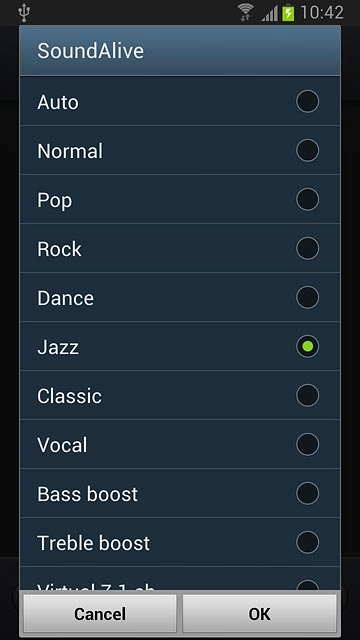Click the Cancel button
Viewport: 360px width, 640px height.
point(100,613)
